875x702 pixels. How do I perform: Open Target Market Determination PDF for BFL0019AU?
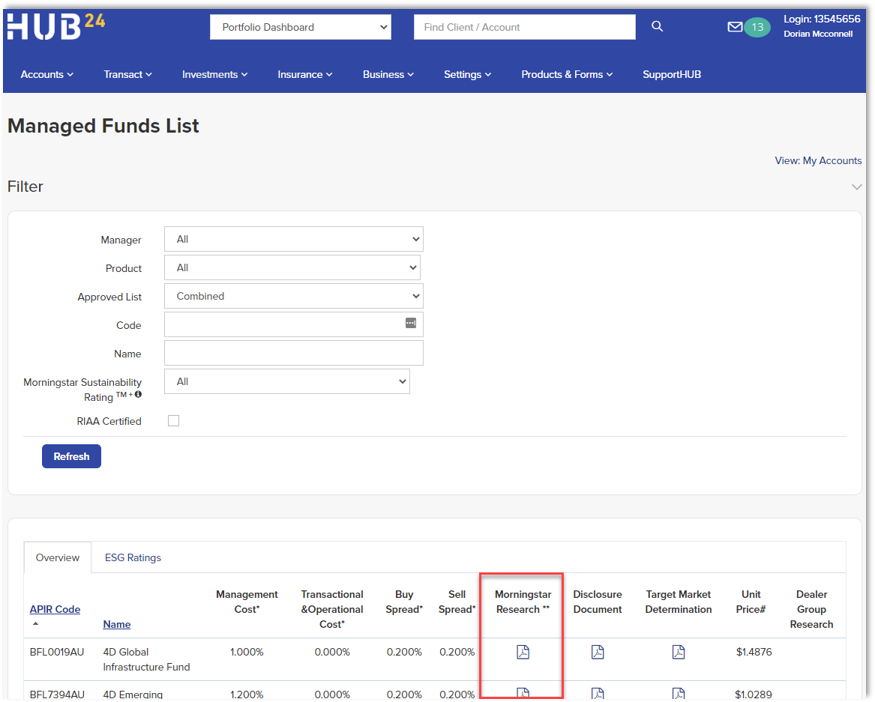pyautogui.click(x=678, y=652)
